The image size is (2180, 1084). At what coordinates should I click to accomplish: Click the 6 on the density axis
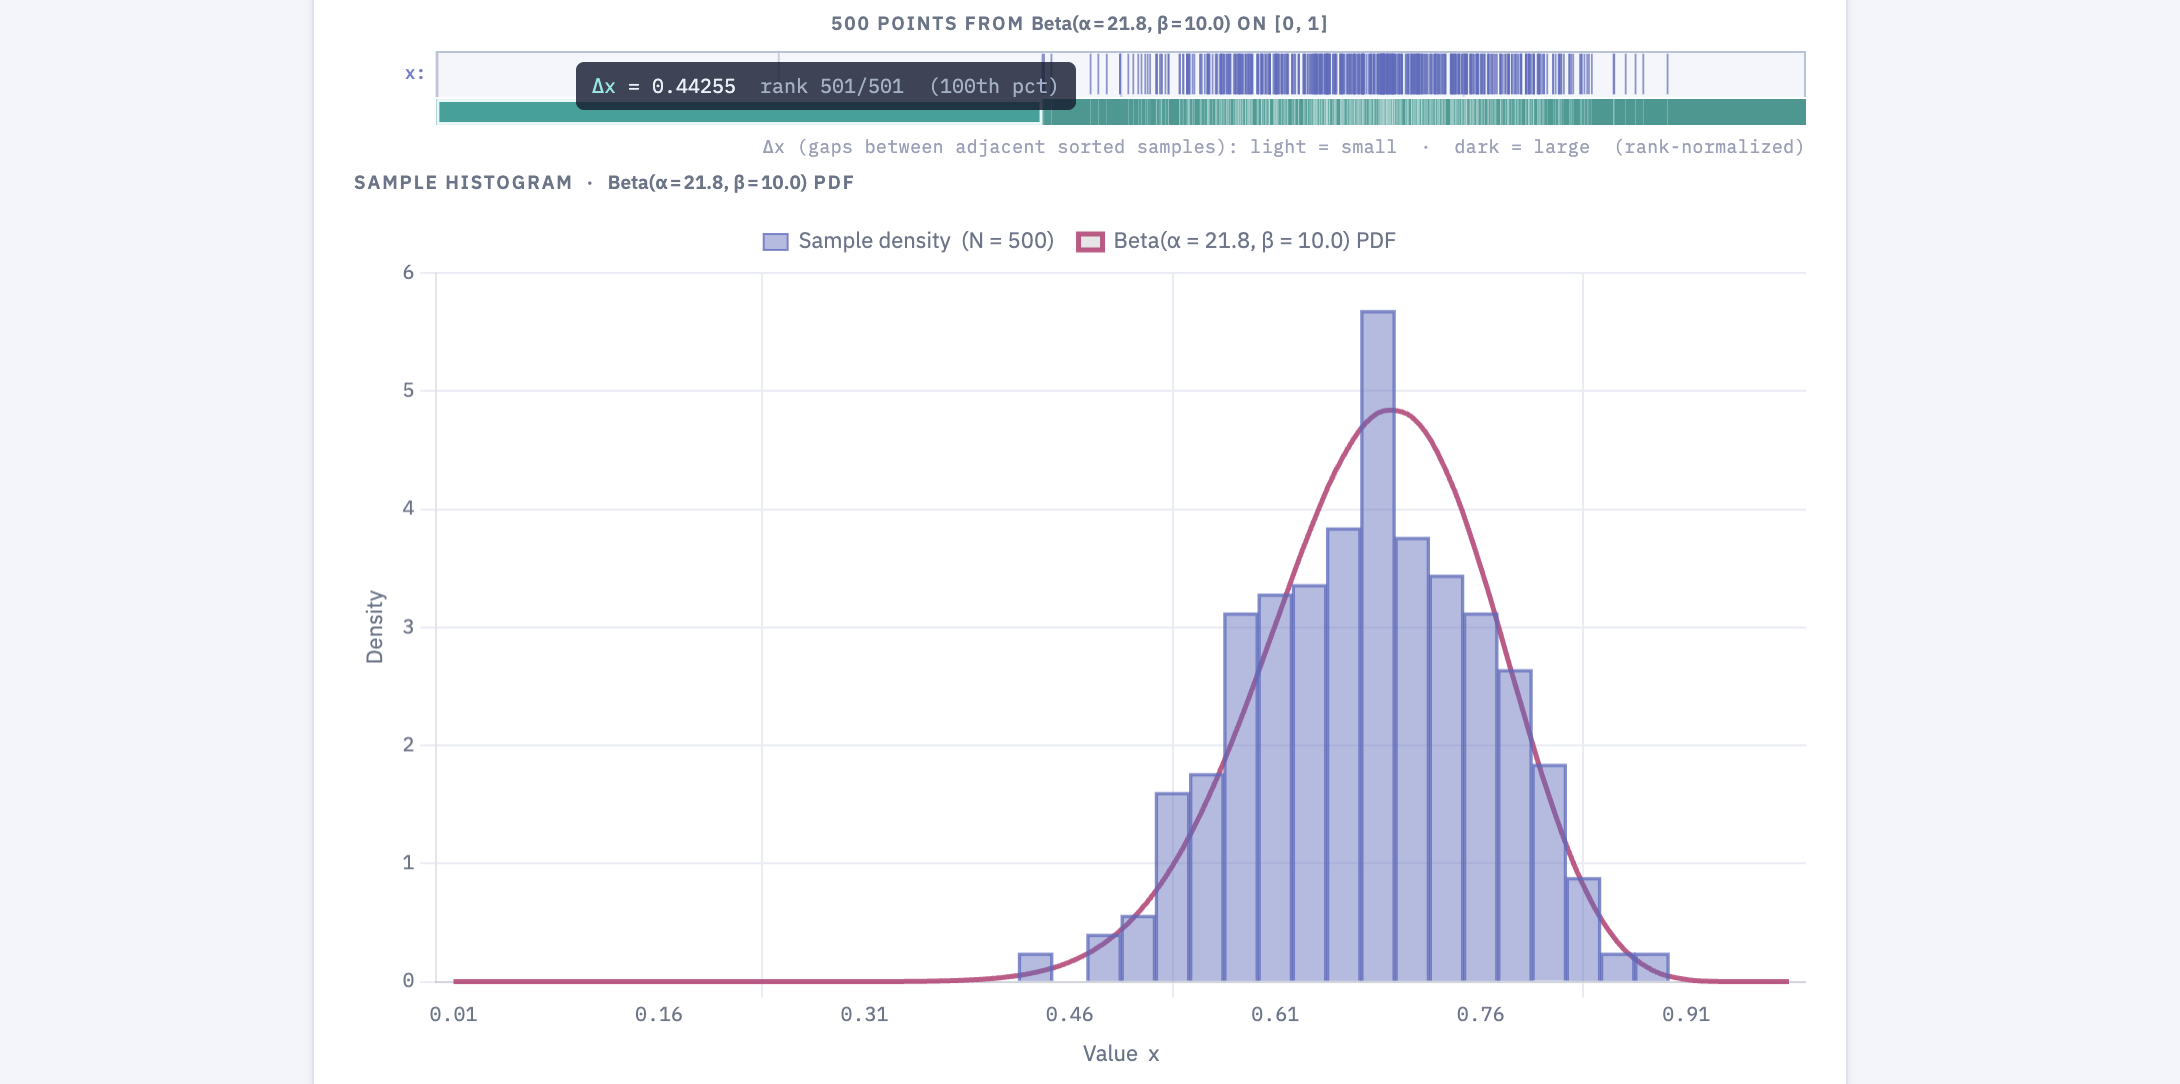pyautogui.click(x=408, y=271)
